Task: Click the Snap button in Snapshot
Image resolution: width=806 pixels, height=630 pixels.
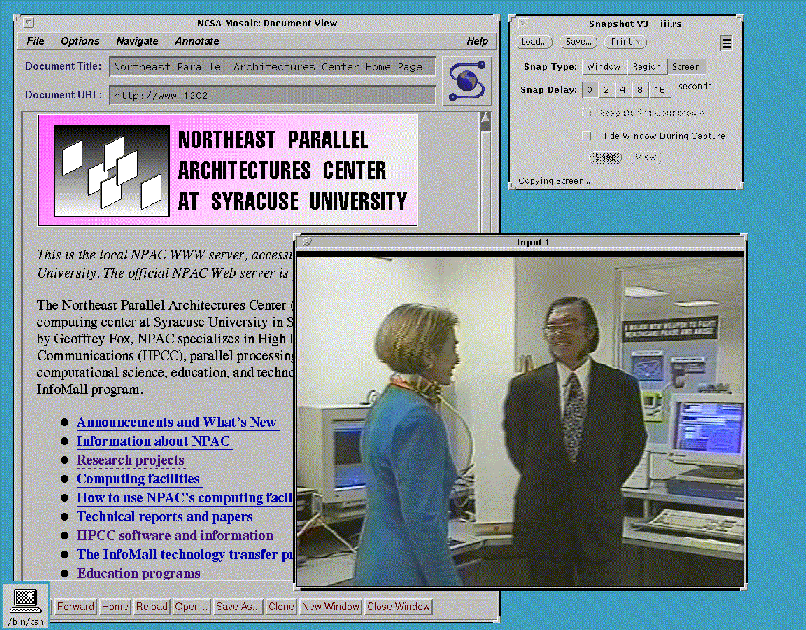Action: [x=606, y=157]
